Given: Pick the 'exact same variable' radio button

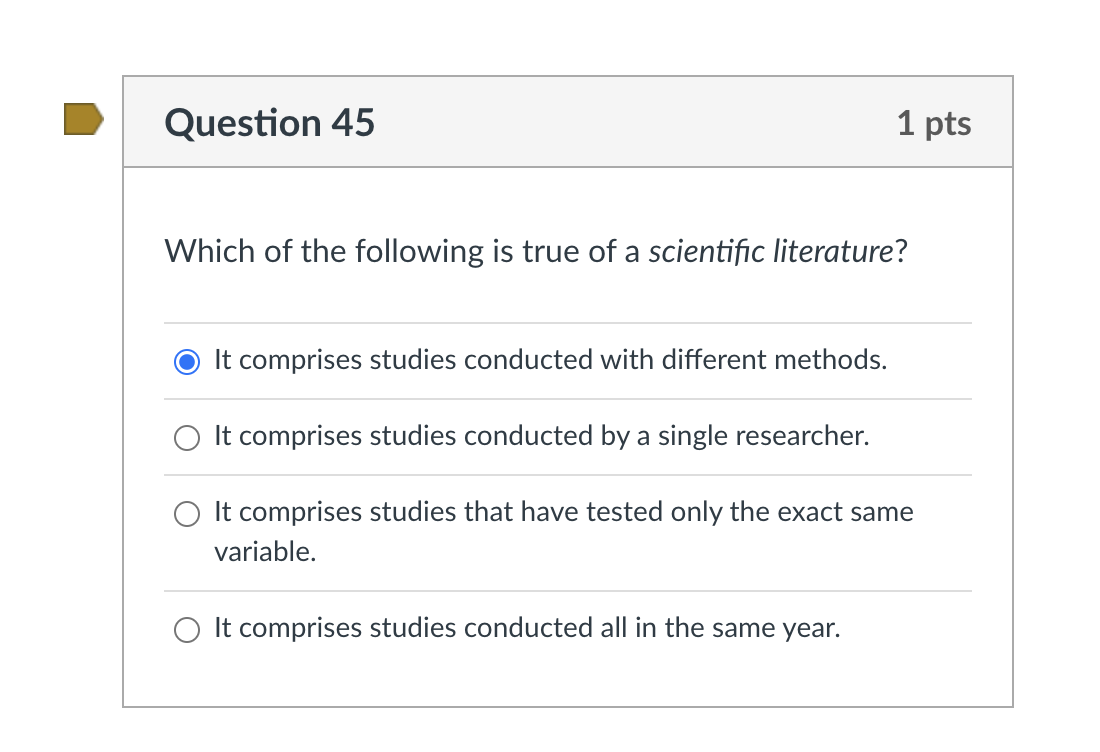Looking at the screenshot, I should pos(187,513).
